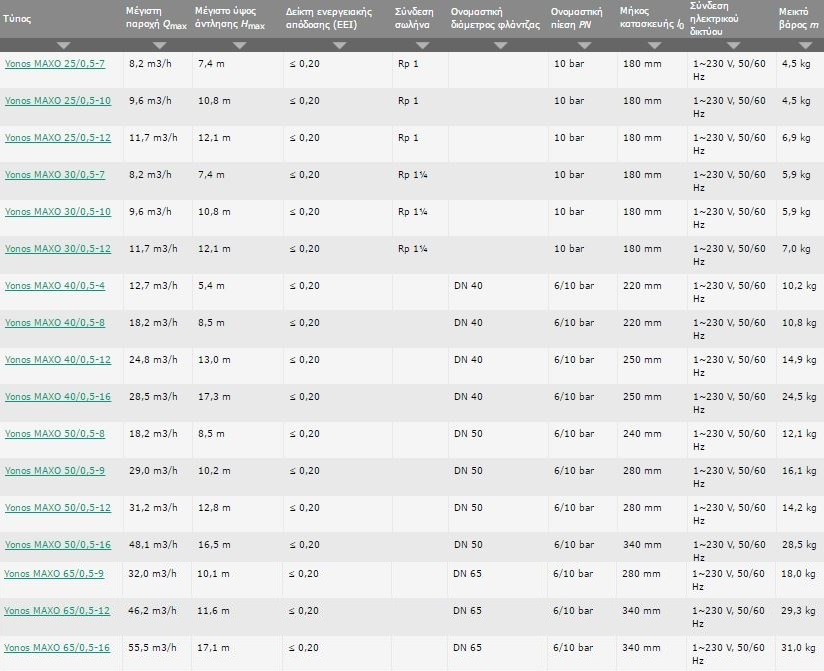Select the Yonos MAXO 25/0,5-12 product link
The height and width of the screenshot is (671, 824).
(x=58, y=137)
